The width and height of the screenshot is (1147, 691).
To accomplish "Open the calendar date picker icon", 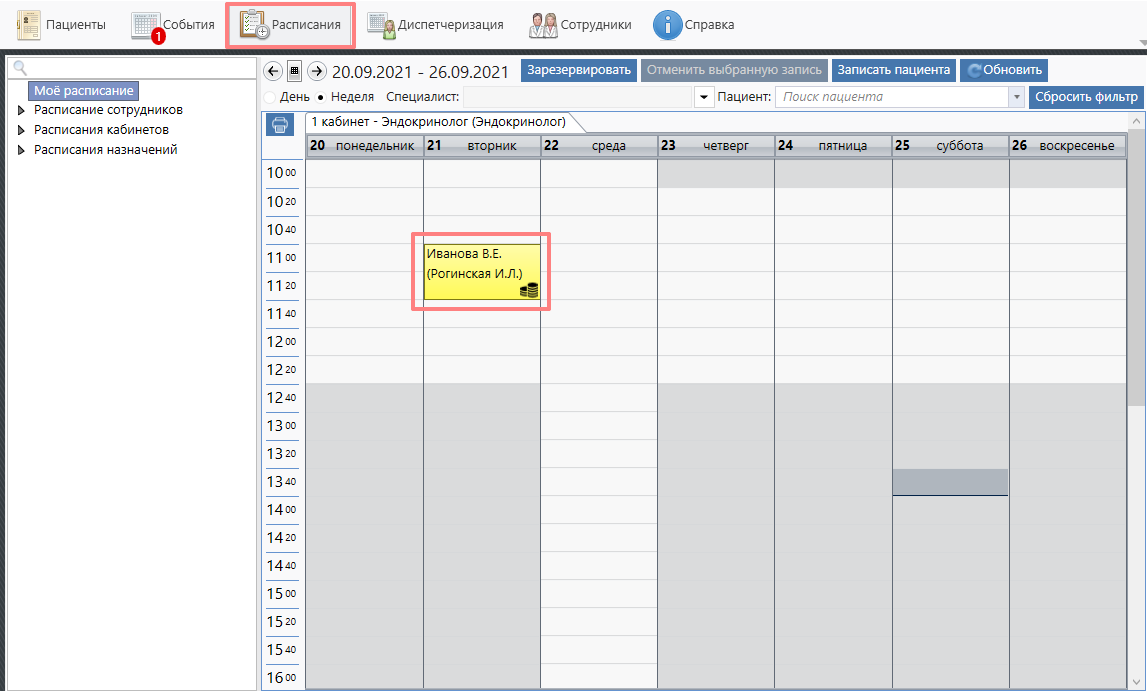I will click(x=294, y=71).
